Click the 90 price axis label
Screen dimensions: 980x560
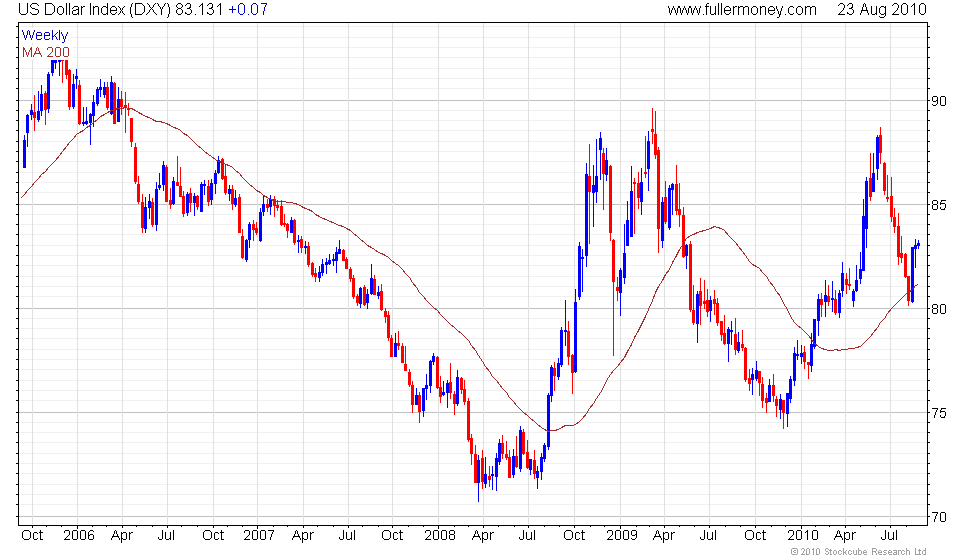coord(939,101)
